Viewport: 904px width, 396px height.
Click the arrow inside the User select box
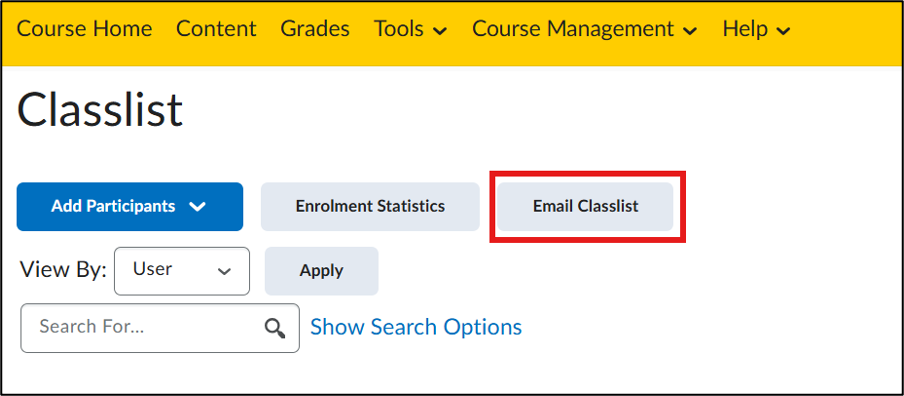[224, 271]
